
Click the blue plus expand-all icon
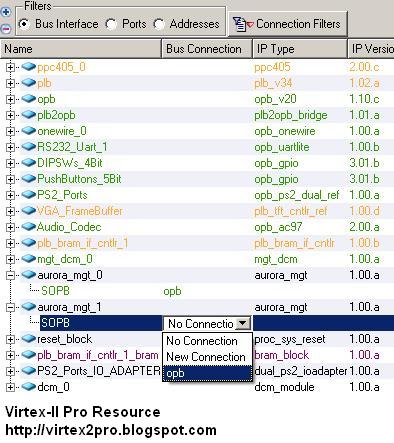(x=6, y=12)
